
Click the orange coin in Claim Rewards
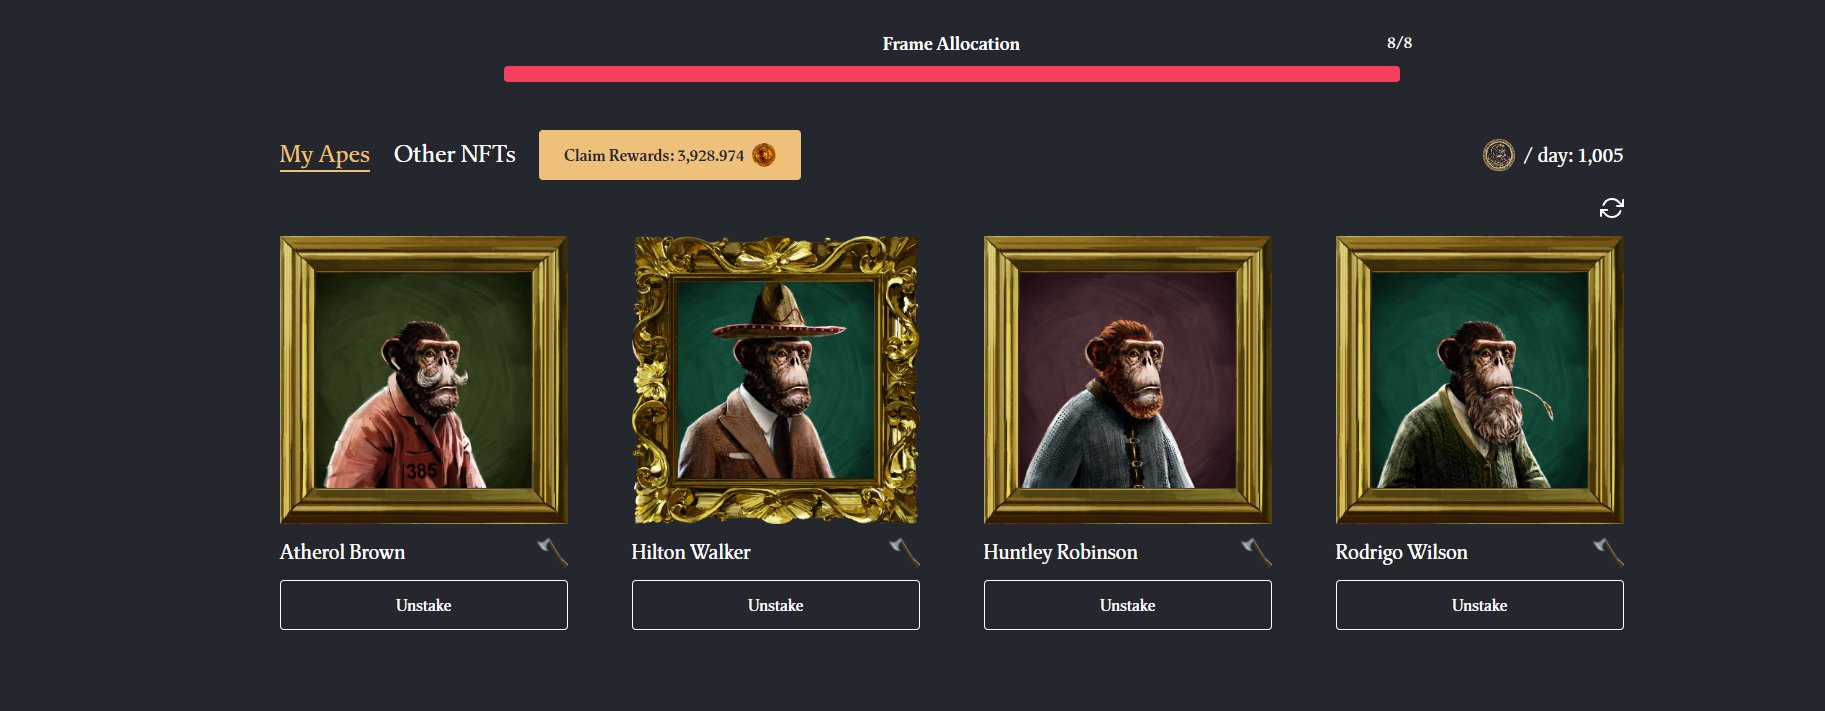pos(764,155)
